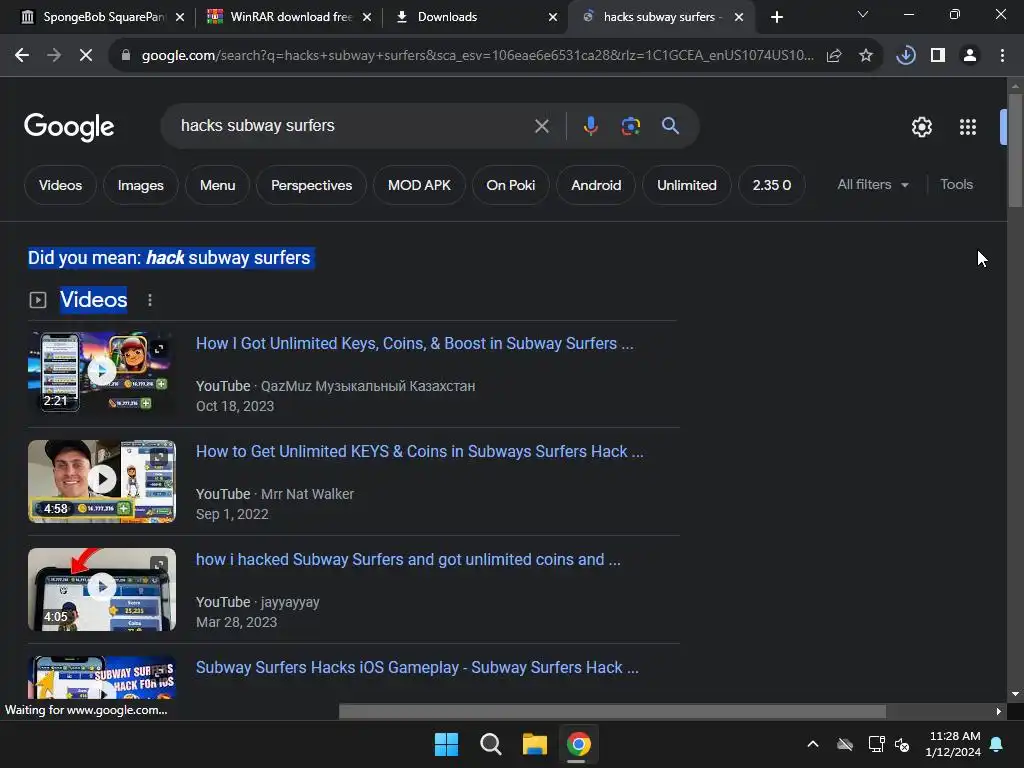This screenshot has width=1024, height=768.
Task: Click the horizontal scrollbar thumb
Action: 613,711
